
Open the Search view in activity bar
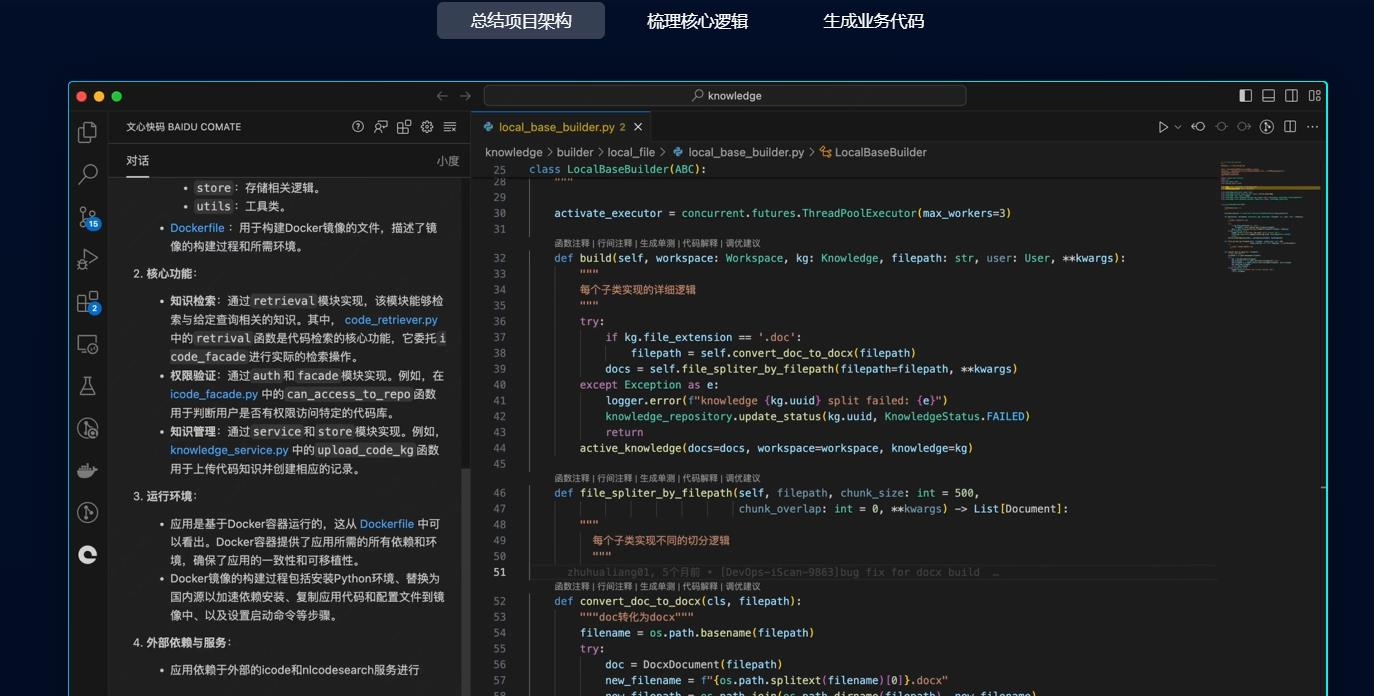click(88, 174)
